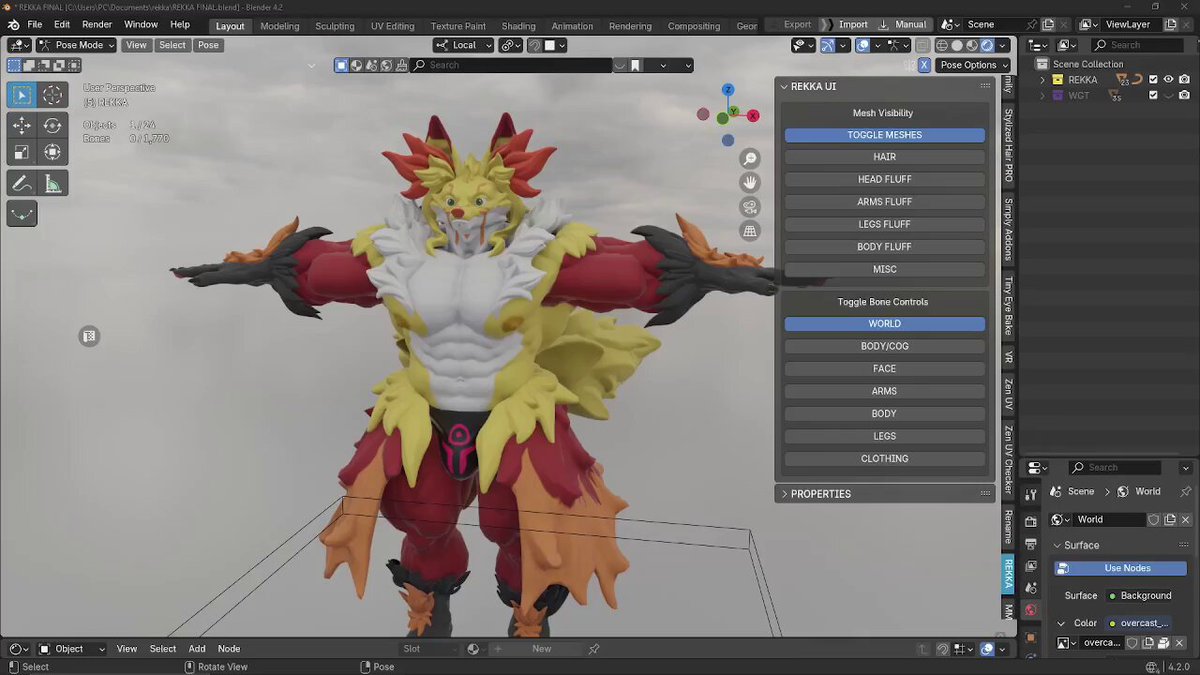Viewport: 1200px width, 675px height.
Task: Unlink the World data-block
Action: [1186, 520]
